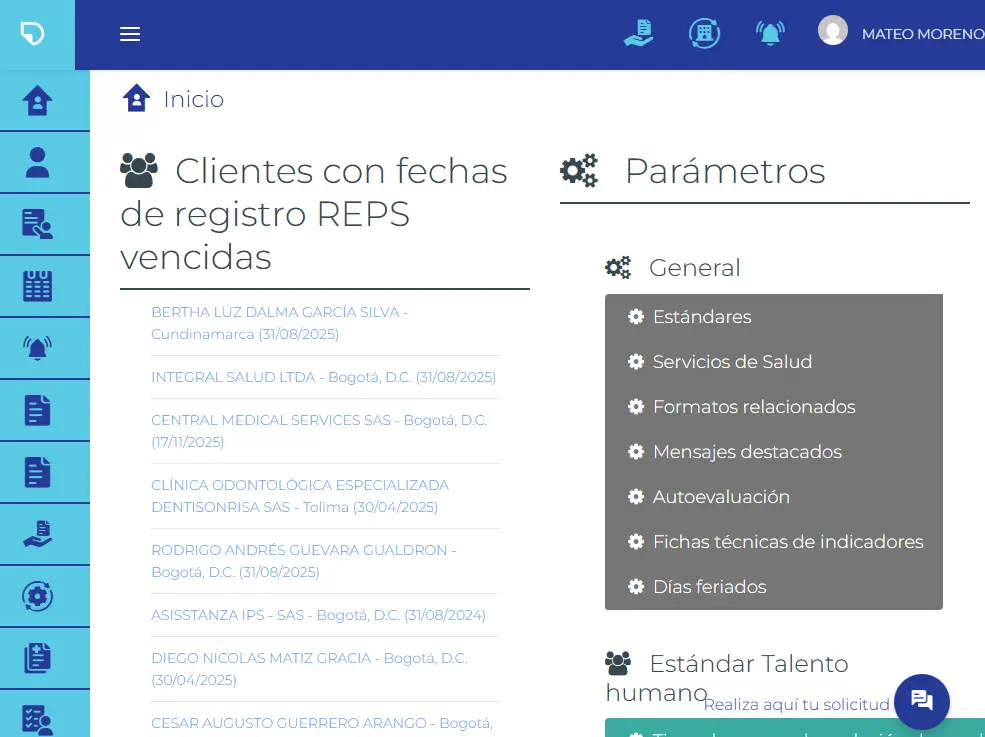The width and height of the screenshot is (985, 737).
Task: Open INTEGRAL SALUD LTDA client link
Action: pyautogui.click(x=323, y=377)
